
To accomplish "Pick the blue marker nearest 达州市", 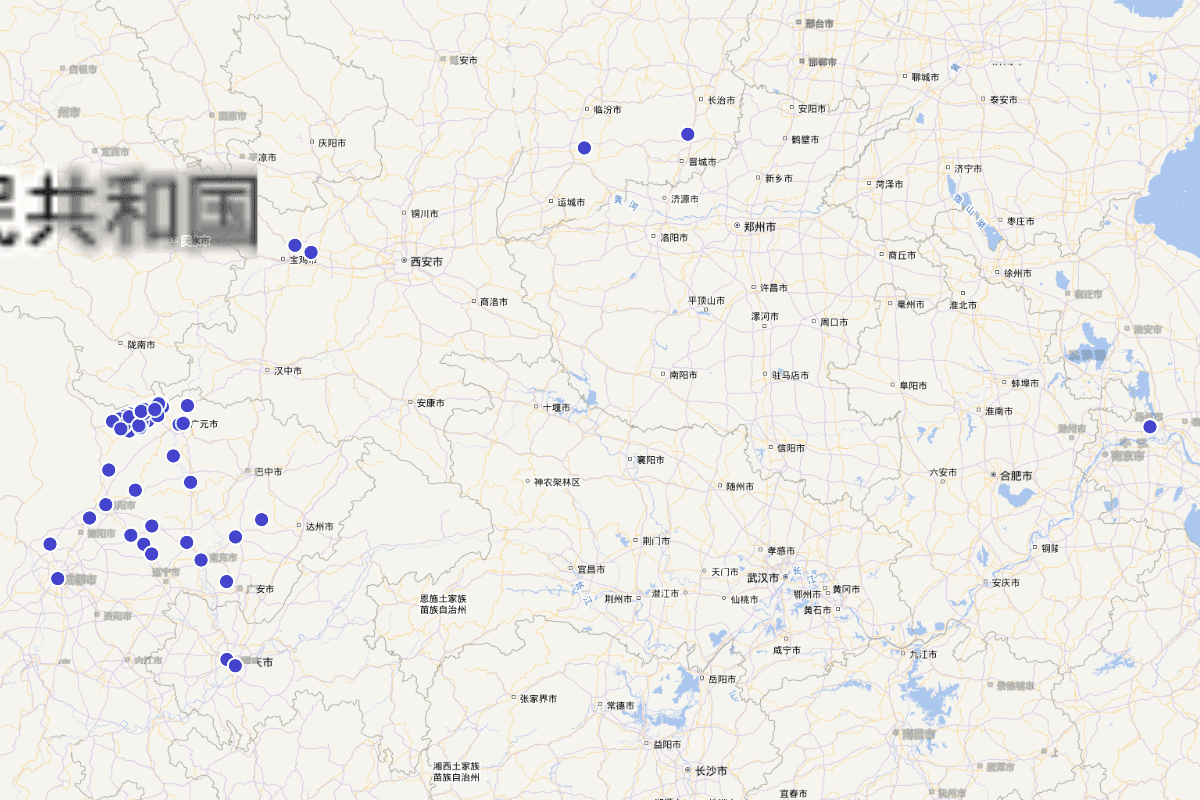I will (x=262, y=519).
